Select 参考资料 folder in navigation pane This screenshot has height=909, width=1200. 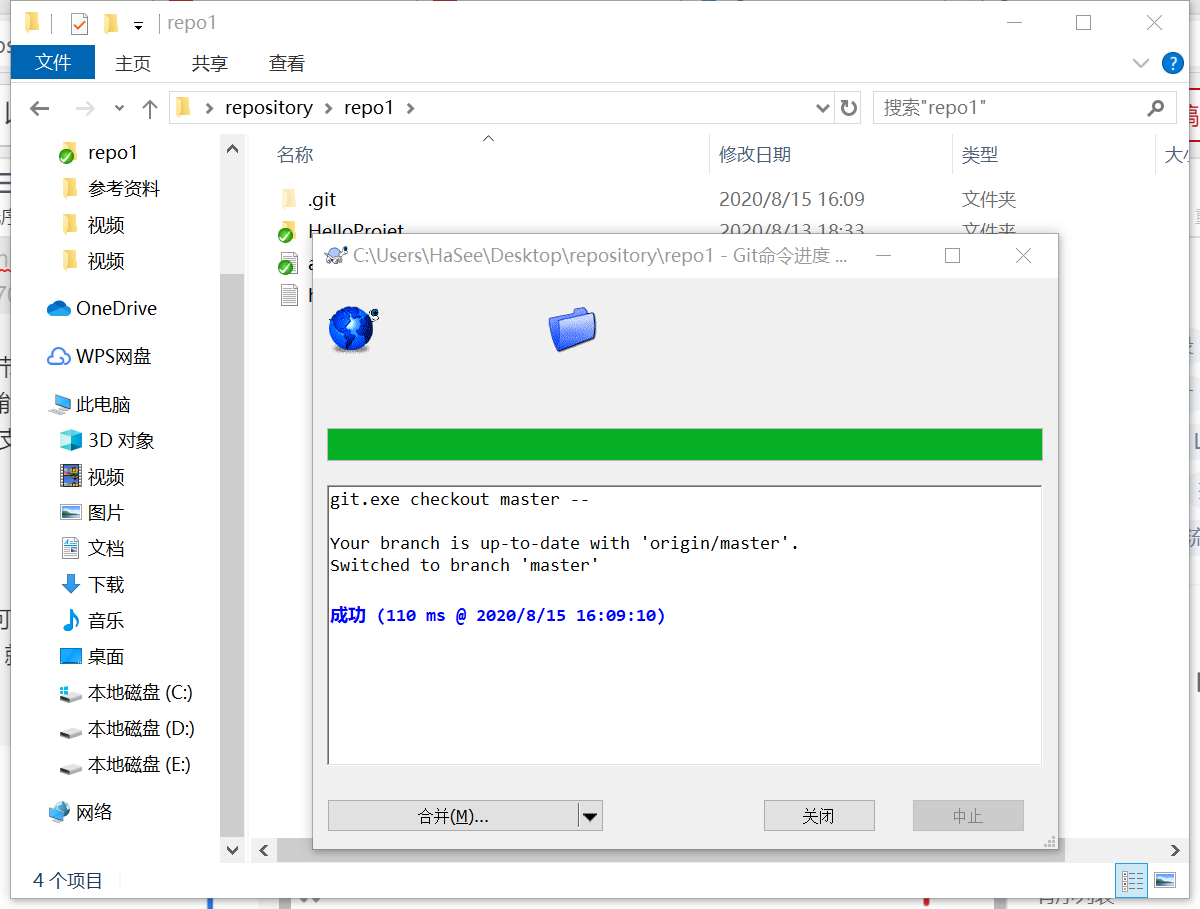(124, 188)
